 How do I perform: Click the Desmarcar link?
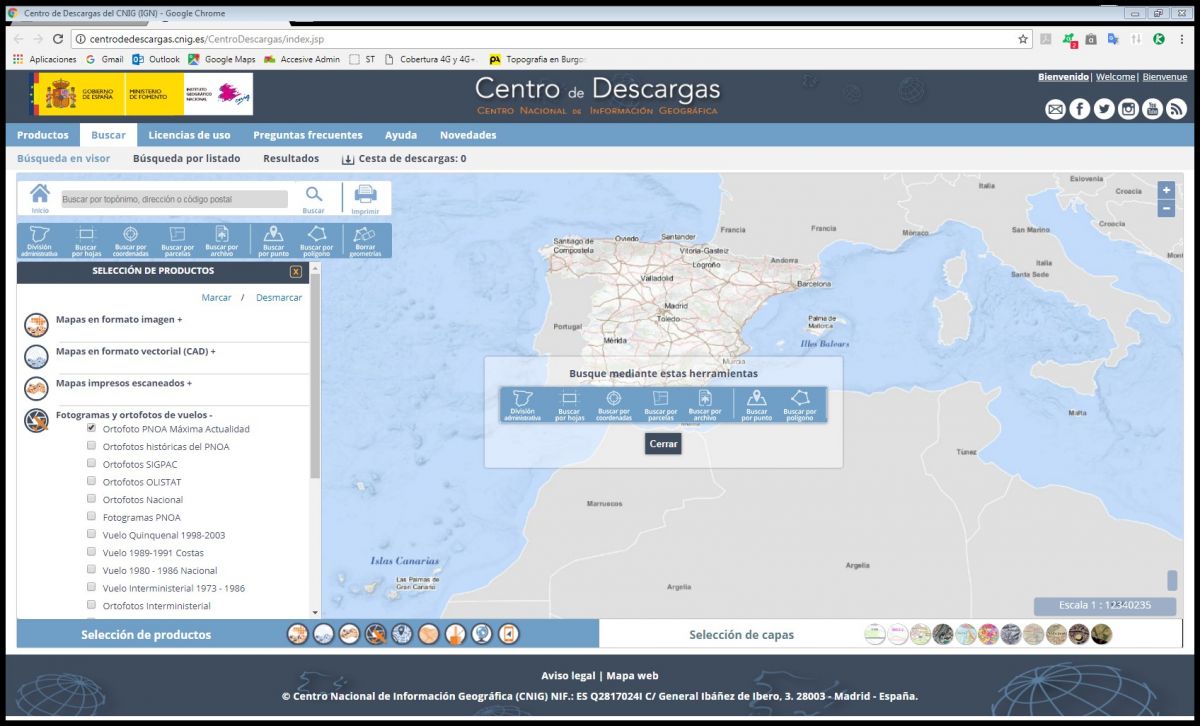[x=279, y=298]
